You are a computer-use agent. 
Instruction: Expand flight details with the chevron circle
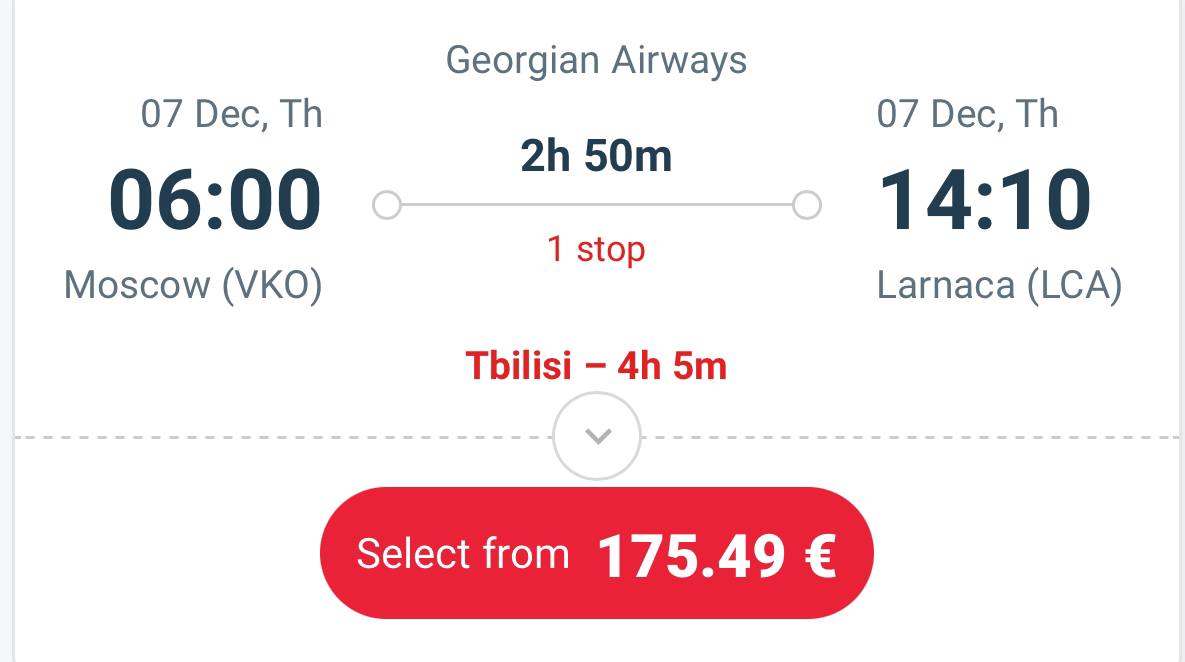pyautogui.click(x=597, y=437)
